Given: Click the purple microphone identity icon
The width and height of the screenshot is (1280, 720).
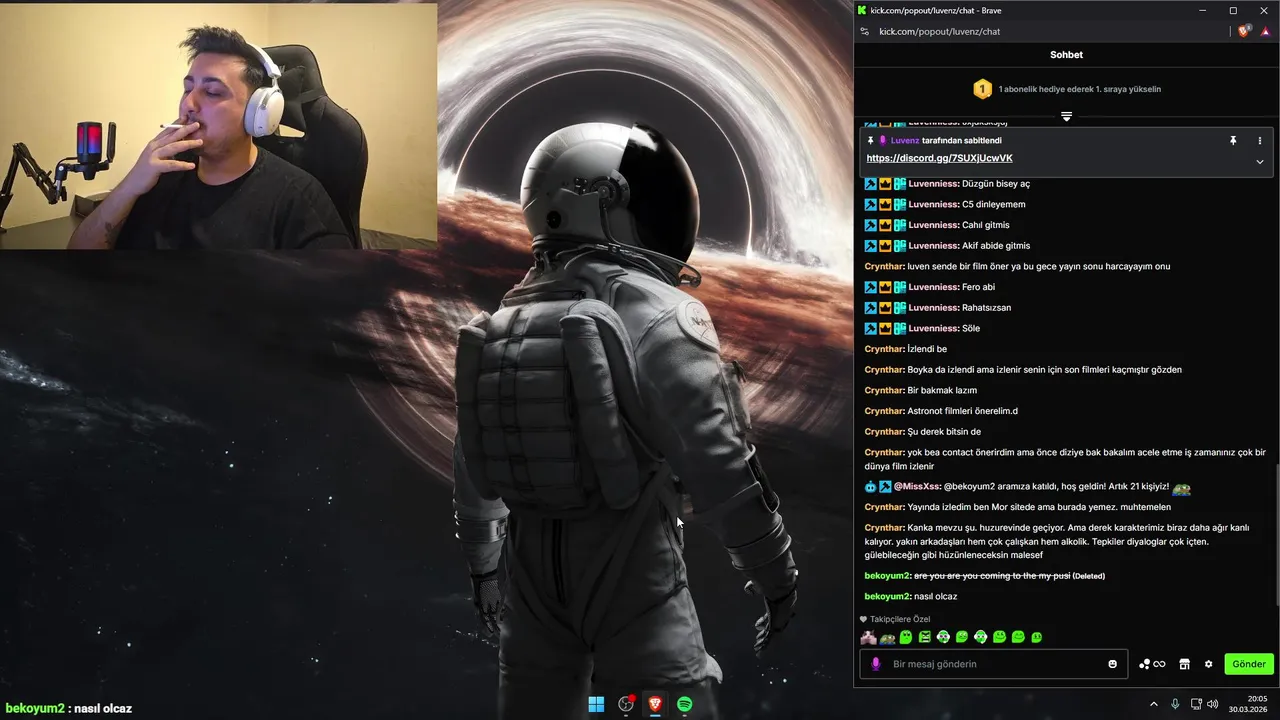Looking at the screenshot, I should pyautogui.click(x=876, y=664).
